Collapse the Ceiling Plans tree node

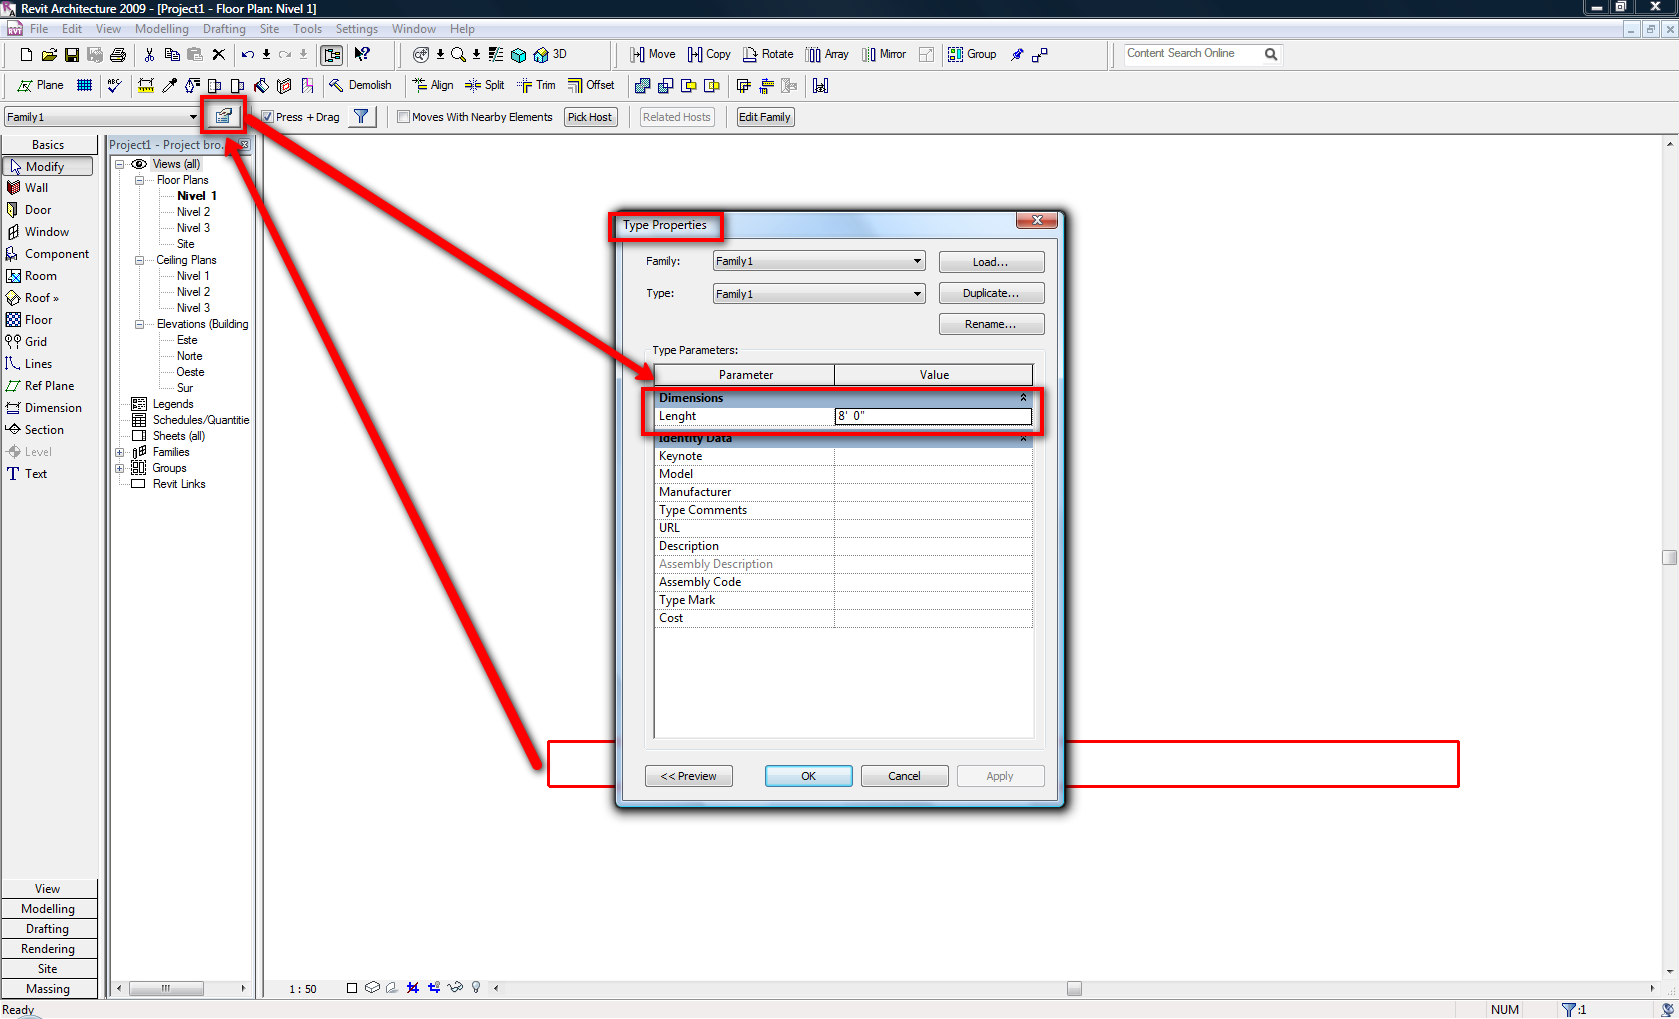click(x=140, y=260)
